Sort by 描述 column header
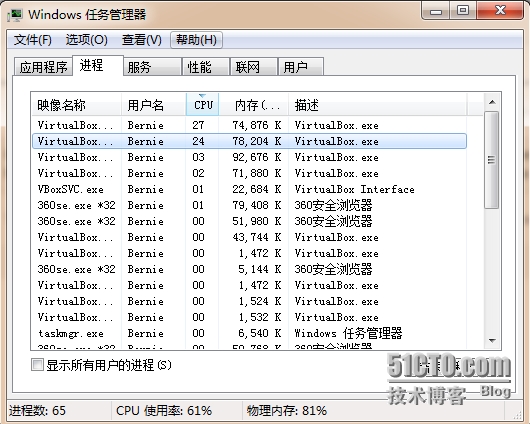 coord(378,105)
